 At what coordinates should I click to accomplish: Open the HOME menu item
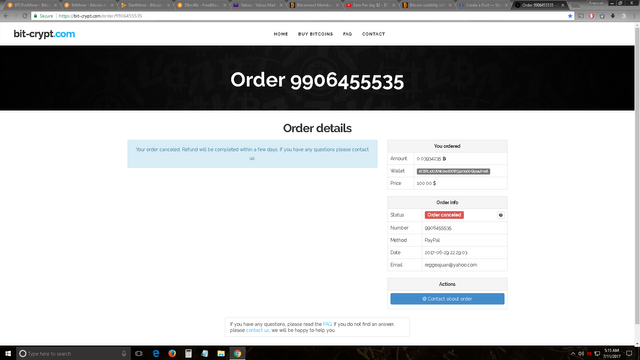pyautogui.click(x=281, y=34)
